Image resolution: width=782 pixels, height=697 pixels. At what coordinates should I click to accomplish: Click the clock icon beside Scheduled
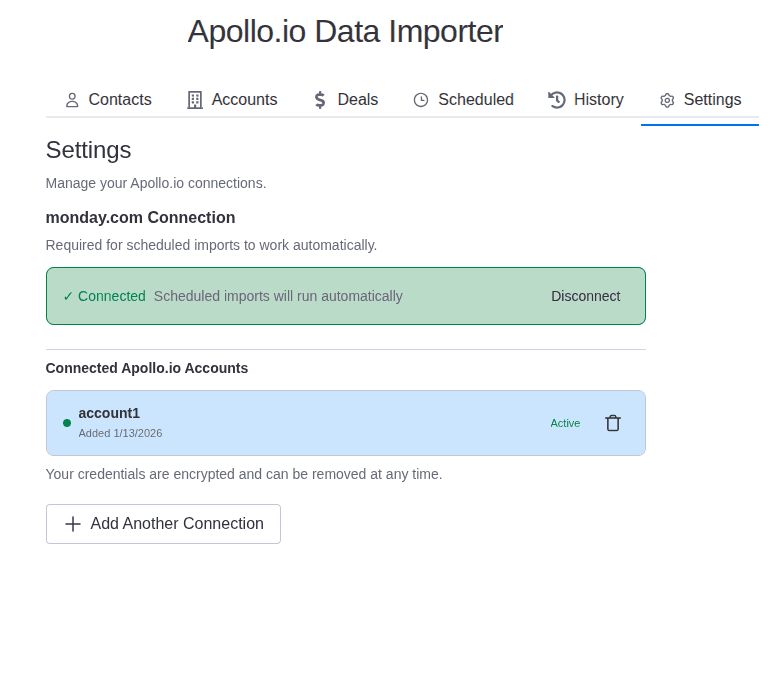tap(421, 100)
